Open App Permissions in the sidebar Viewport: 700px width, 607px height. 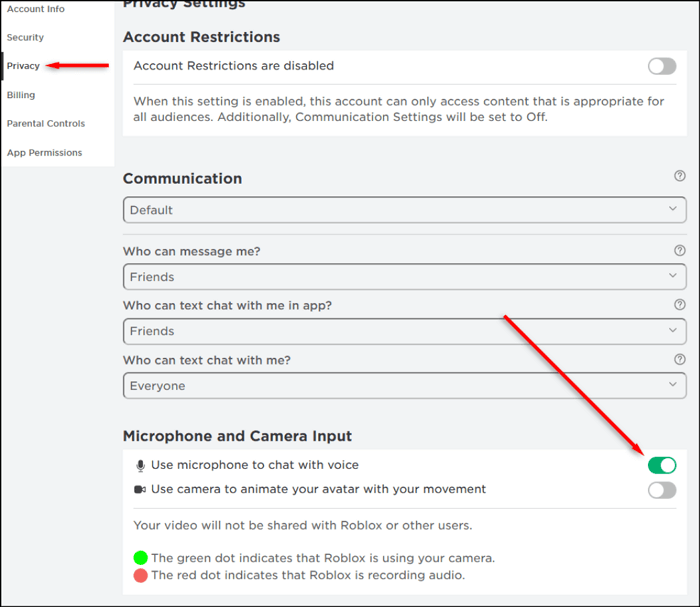click(x=44, y=153)
